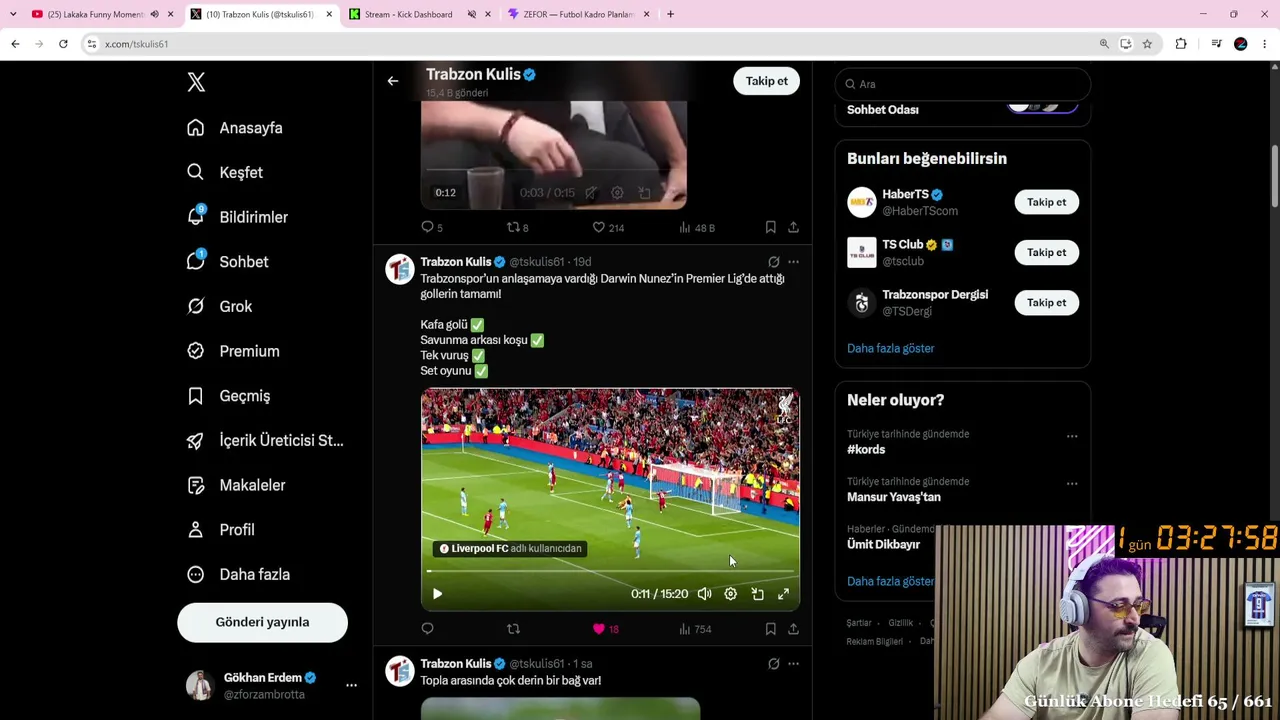Viewport: 1280px width, 720px height.
Task: Open the browser tab search dropdown
Action: (13, 14)
